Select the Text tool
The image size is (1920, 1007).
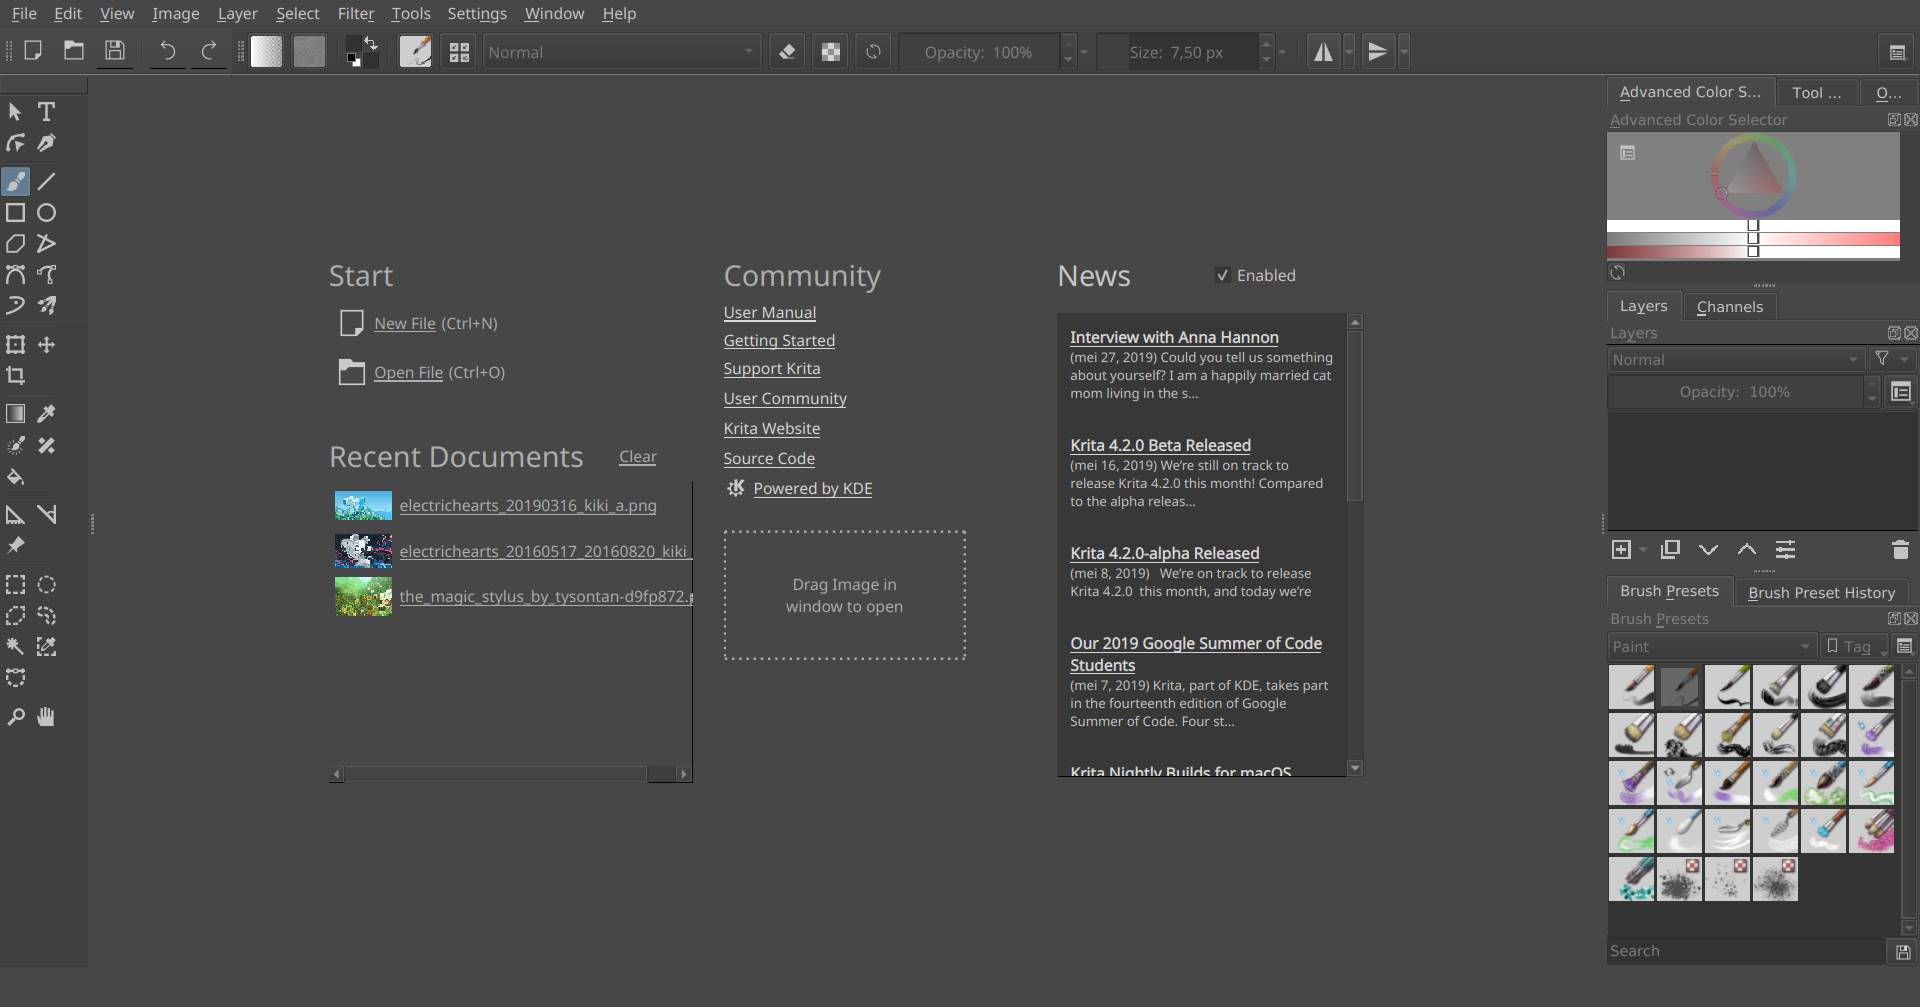(46, 111)
